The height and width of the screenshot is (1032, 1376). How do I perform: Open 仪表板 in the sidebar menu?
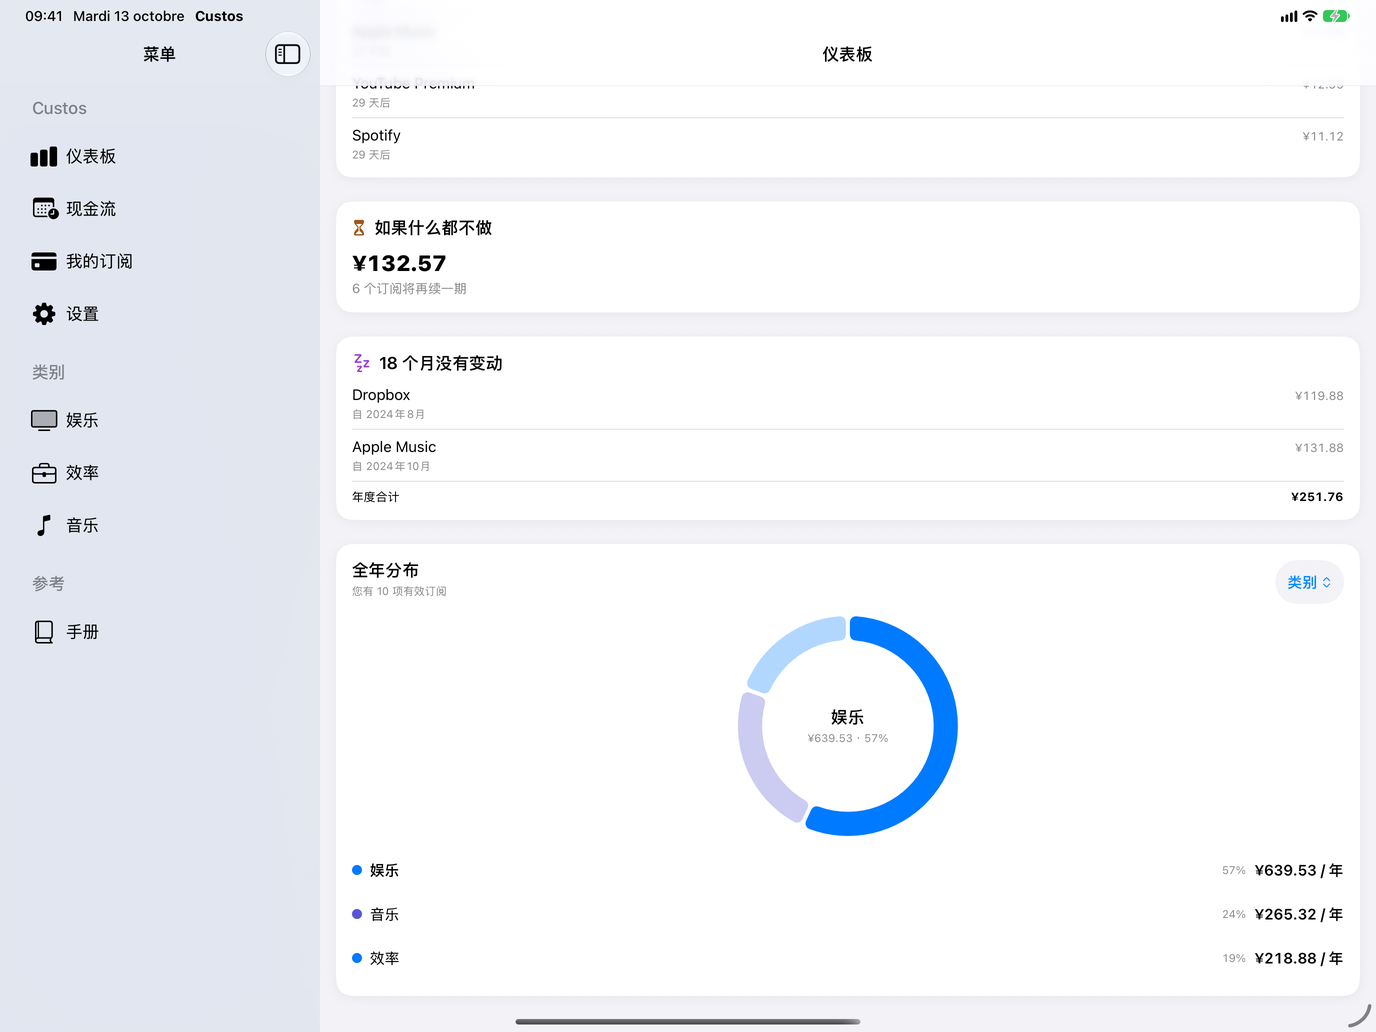click(x=160, y=157)
